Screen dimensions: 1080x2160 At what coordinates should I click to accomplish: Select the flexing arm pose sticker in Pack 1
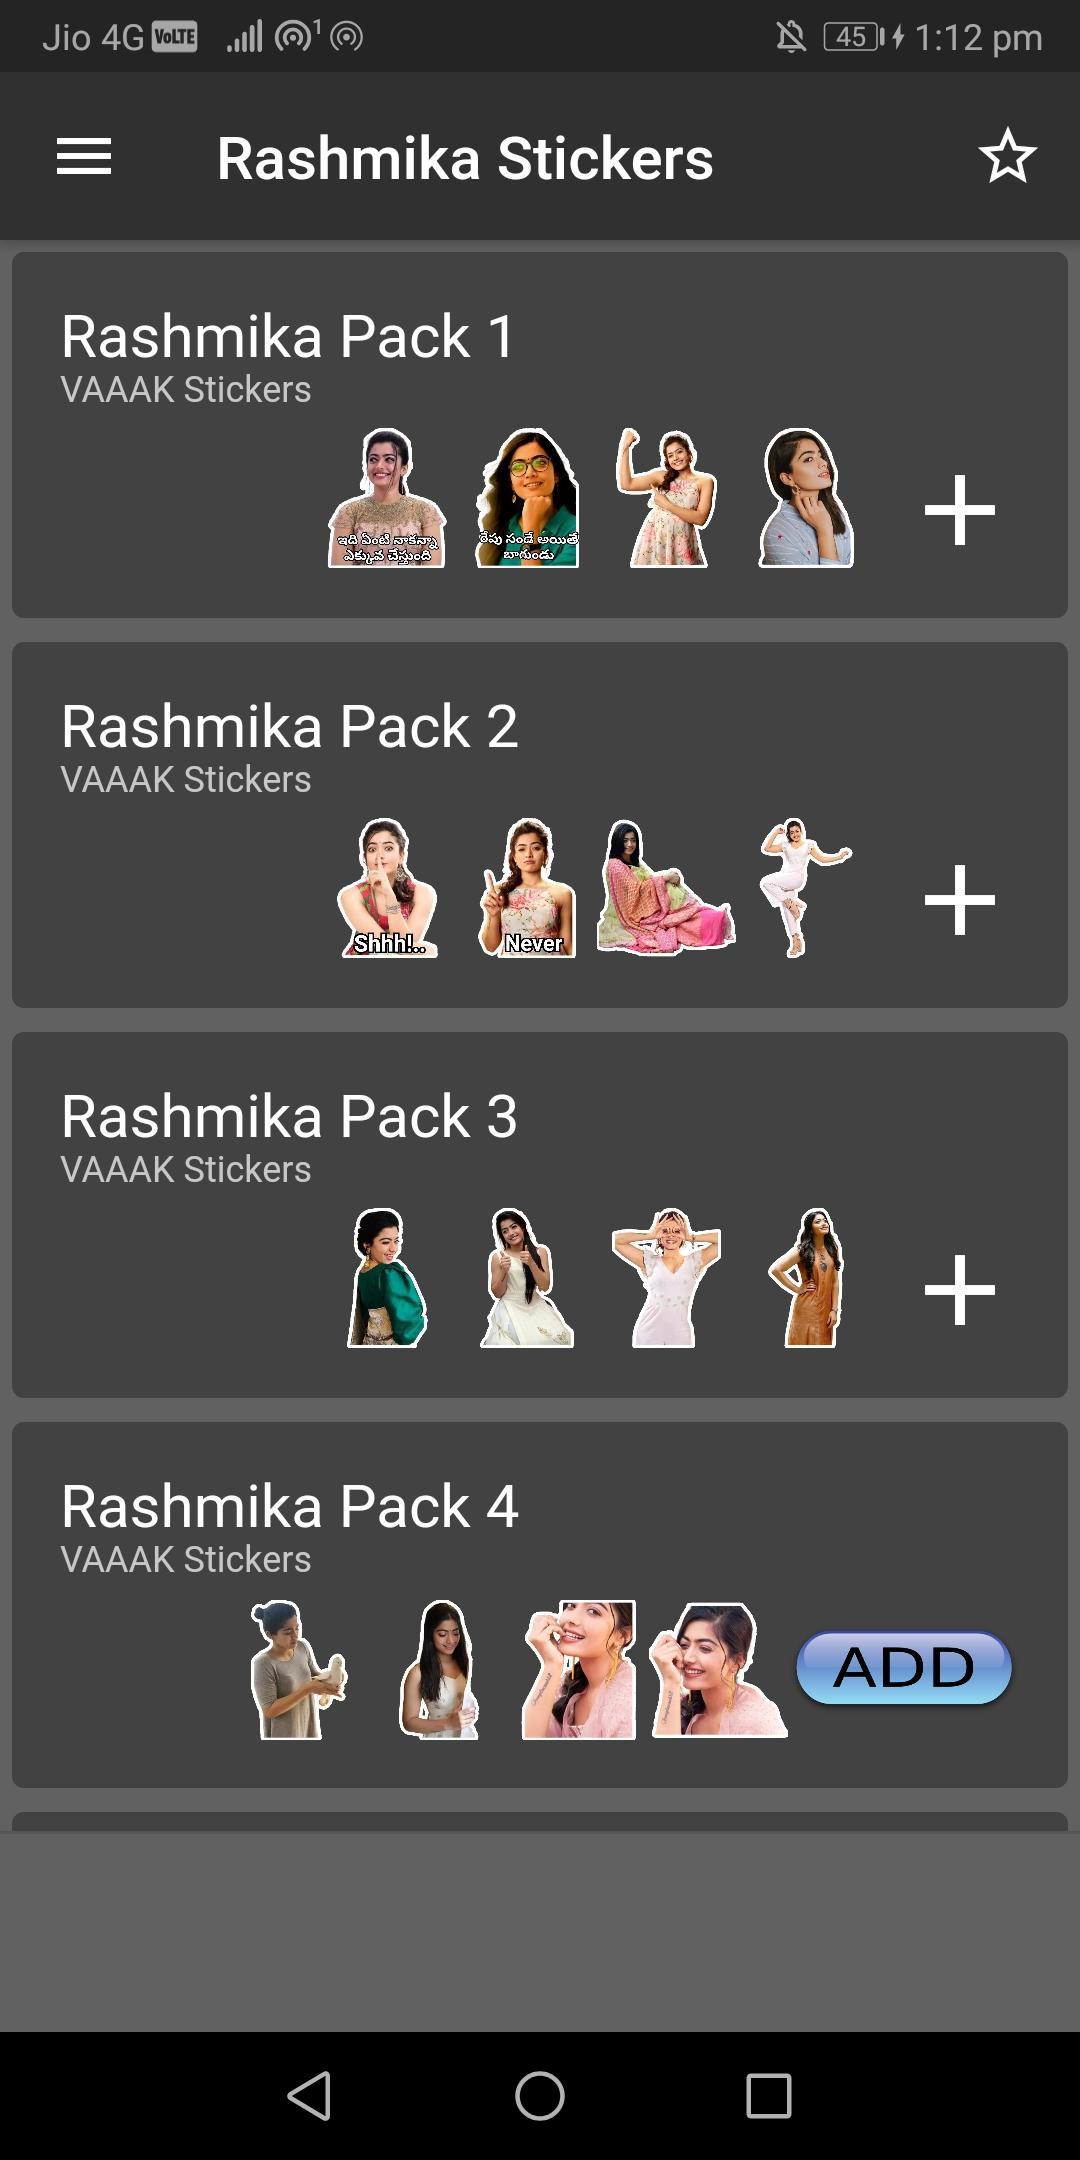point(666,498)
